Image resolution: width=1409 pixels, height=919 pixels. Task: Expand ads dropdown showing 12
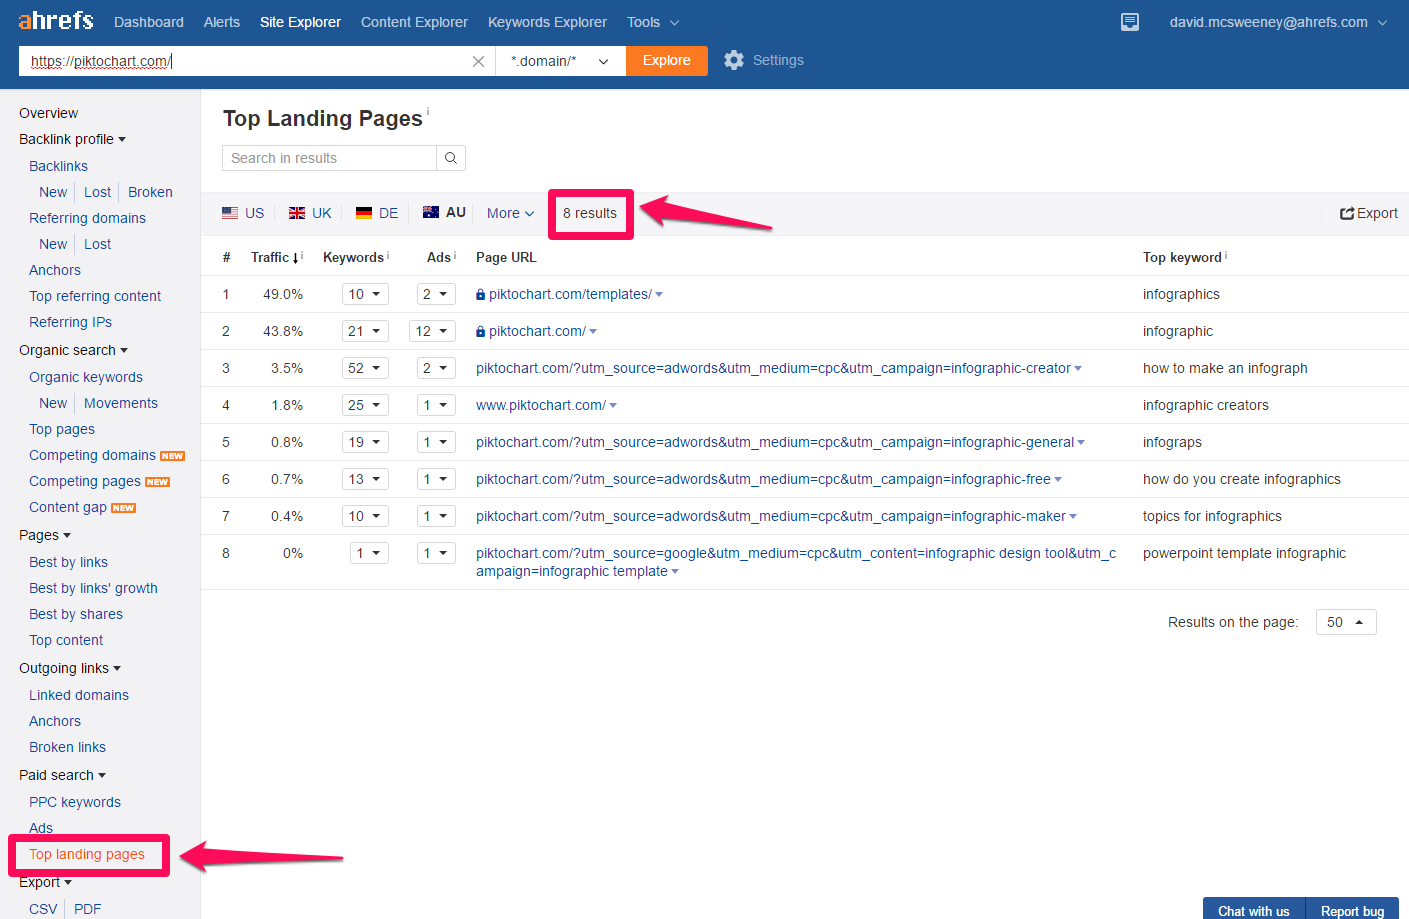click(x=432, y=331)
